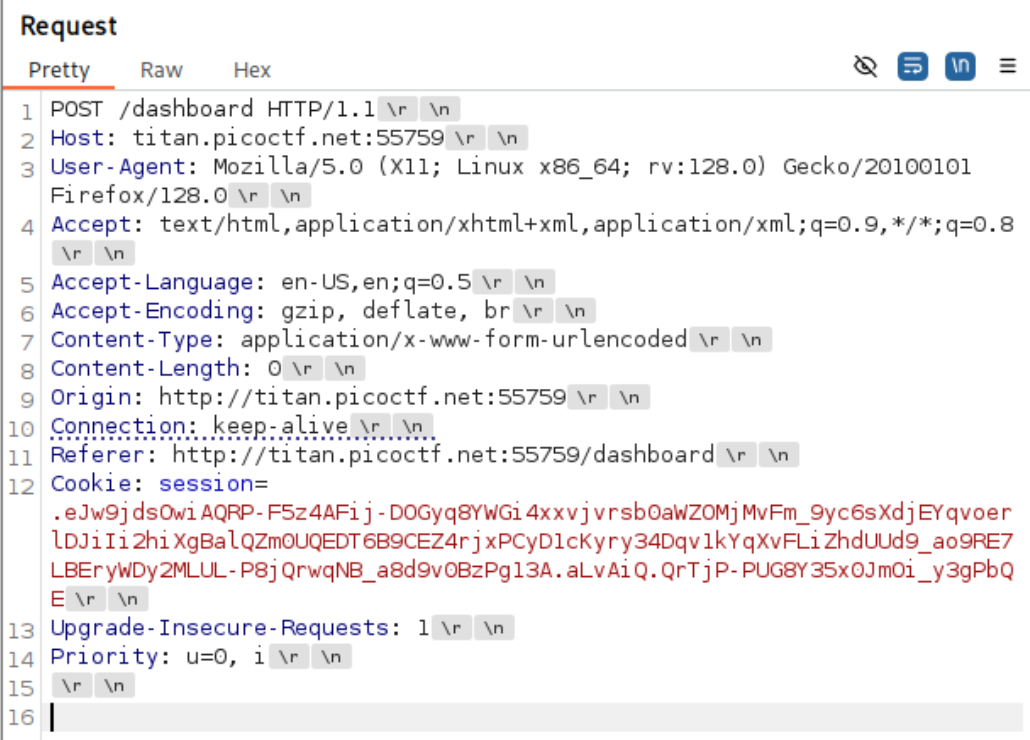Click 'gzip, deflate, br' encoding value
The width and height of the screenshot is (1030, 740).
point(395,311)
